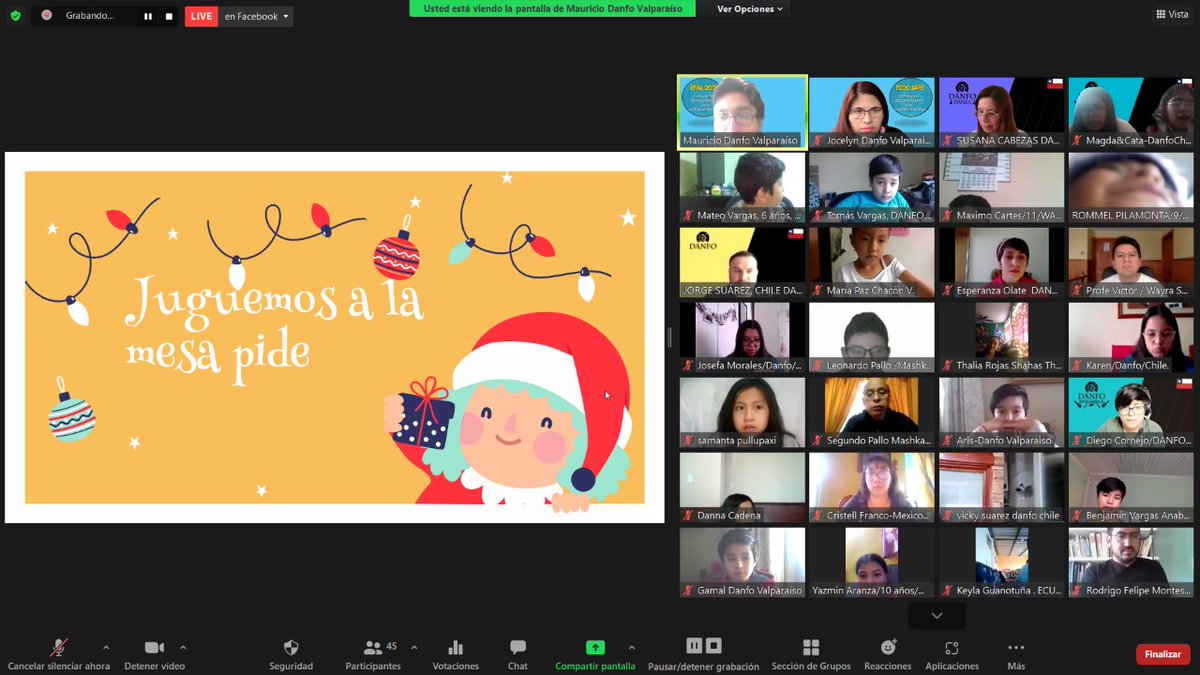
Task: Open the Seguridad shield menu
Action: pos(291,655)
